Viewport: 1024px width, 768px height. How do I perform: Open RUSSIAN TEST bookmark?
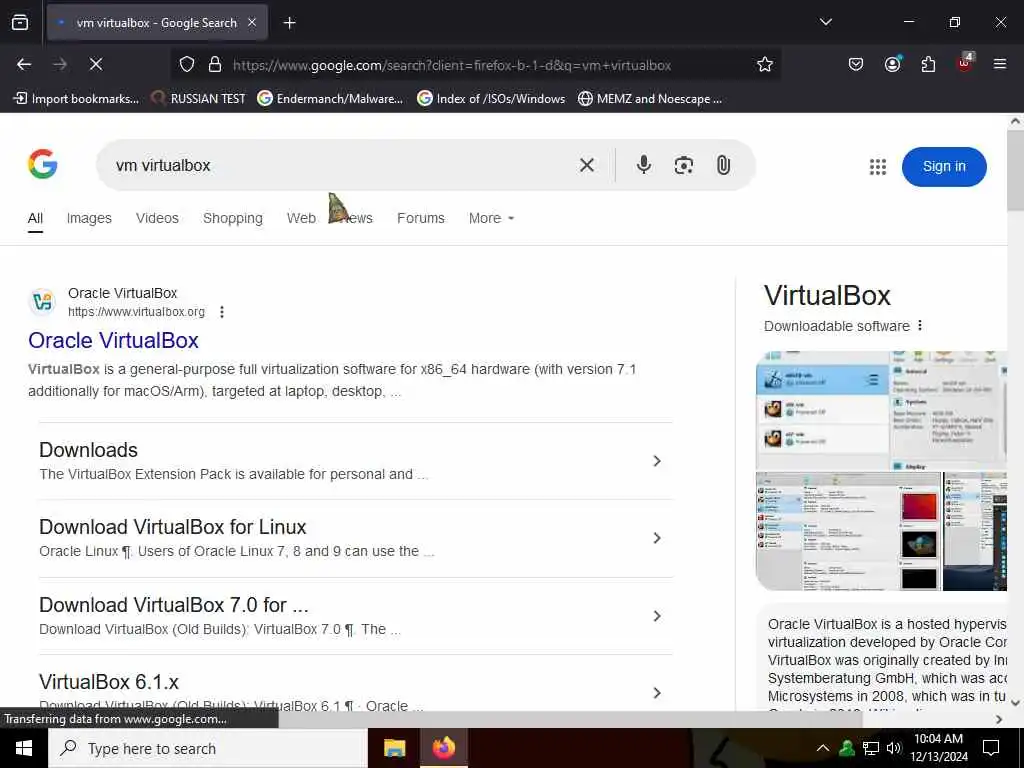point(198,99)
